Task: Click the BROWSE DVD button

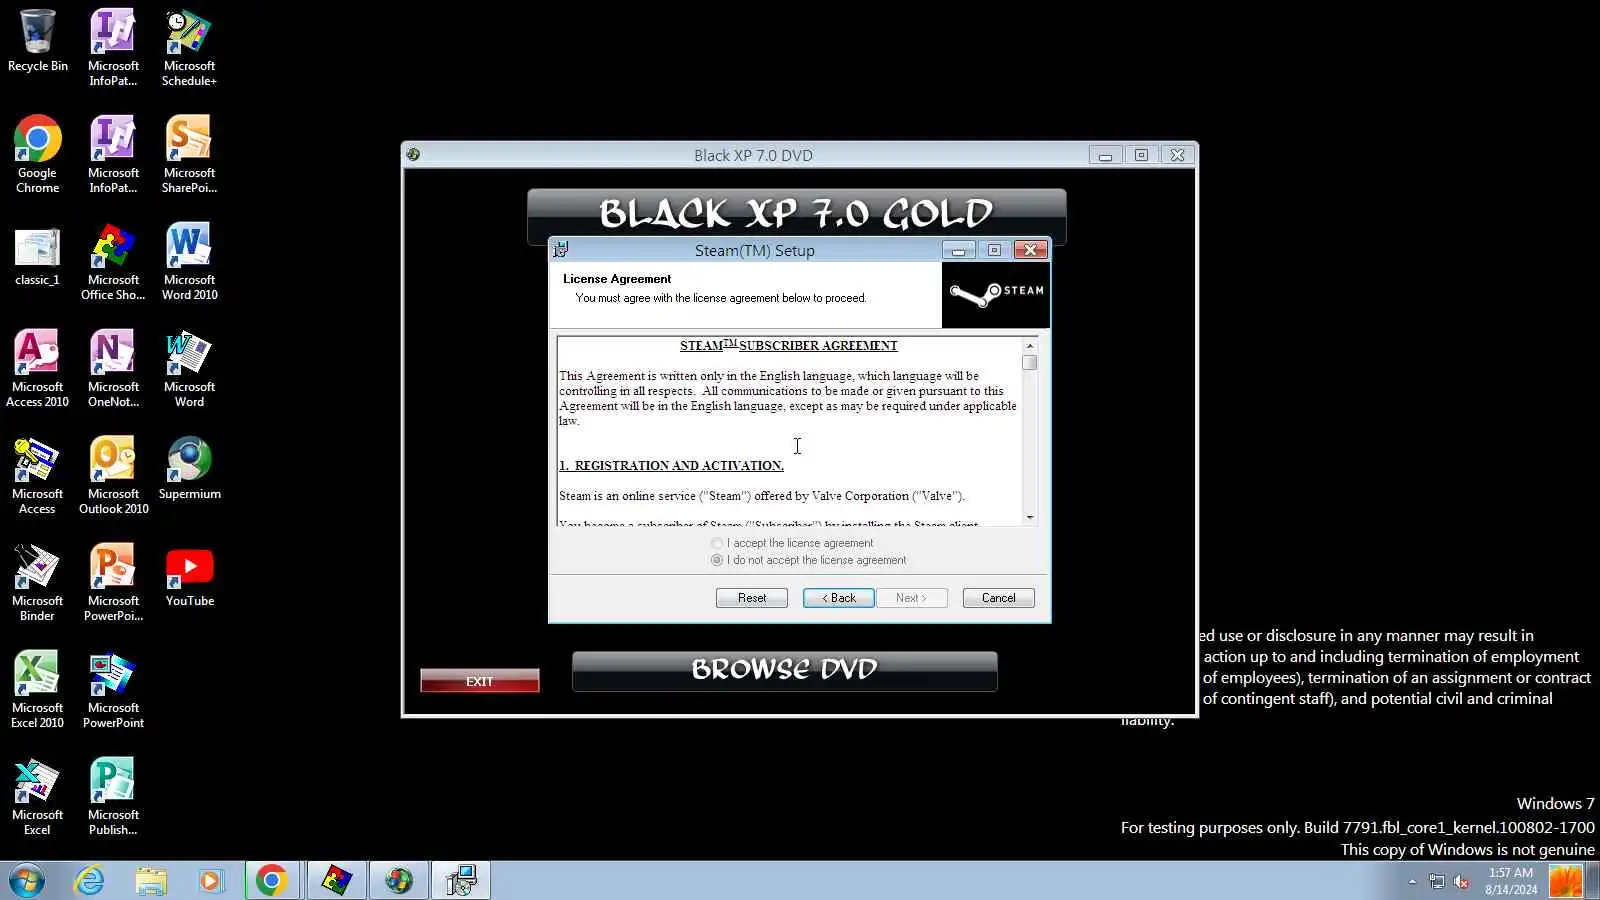Action: point(785,670)
